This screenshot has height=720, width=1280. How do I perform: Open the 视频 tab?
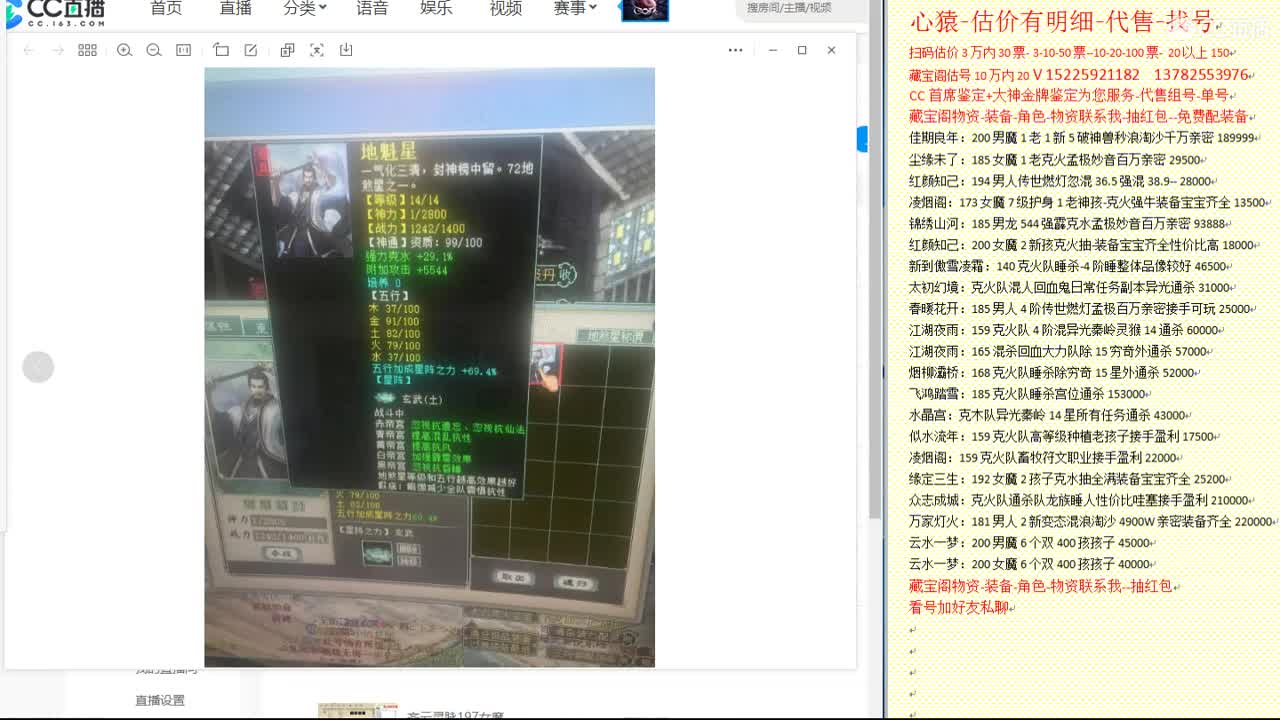(x=506, y=8)
